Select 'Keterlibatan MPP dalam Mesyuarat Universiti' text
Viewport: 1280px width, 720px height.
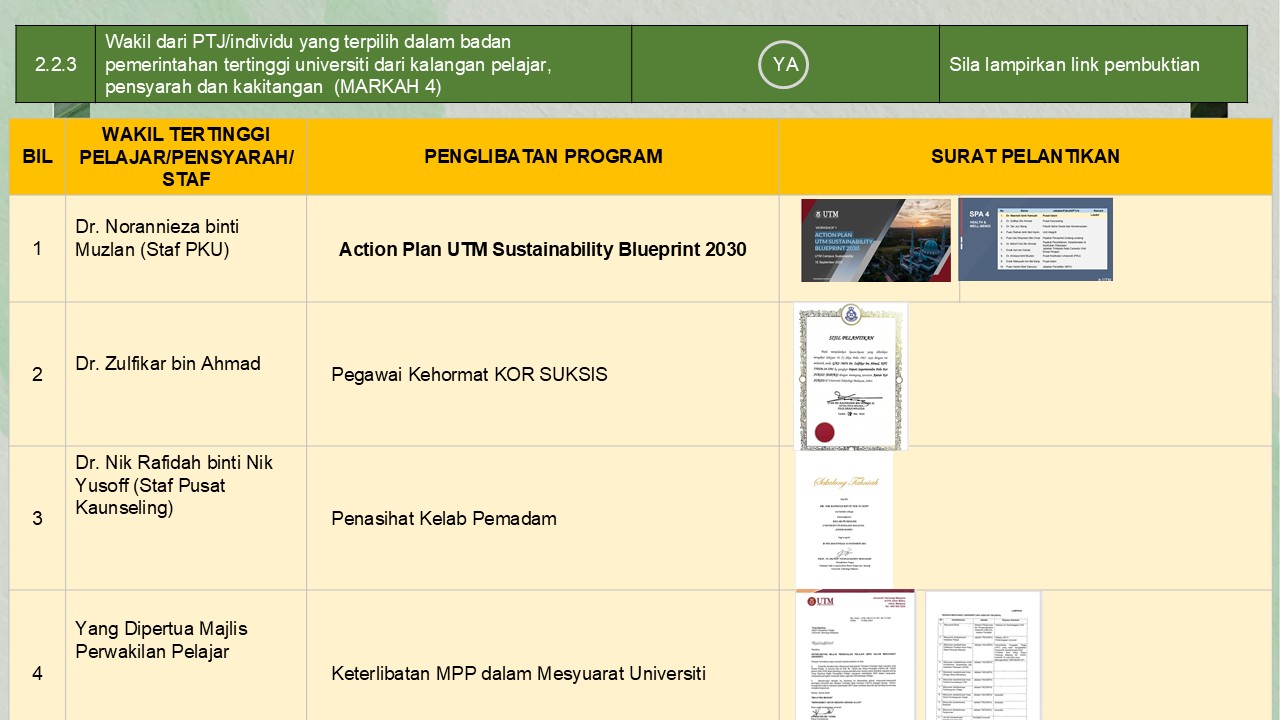pos(518,674)
